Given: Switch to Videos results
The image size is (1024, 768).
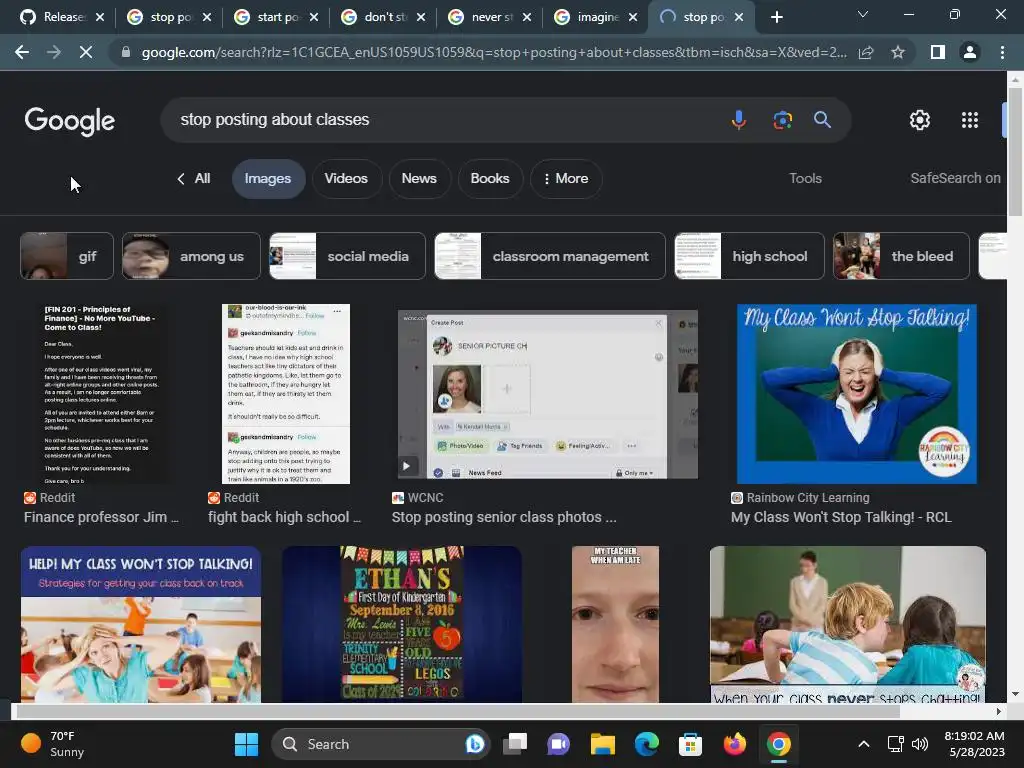Looking at the screenshot, I should coord(346,178).
